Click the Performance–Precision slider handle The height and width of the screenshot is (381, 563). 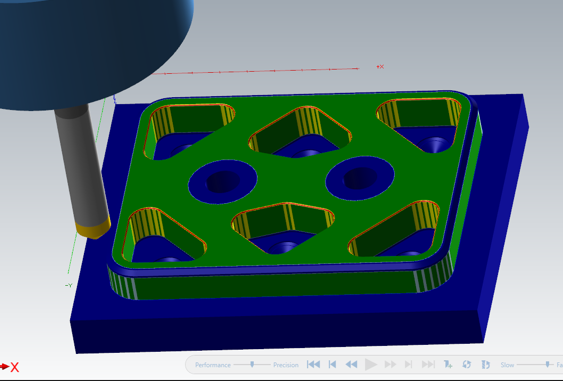[x=252, y=364]
